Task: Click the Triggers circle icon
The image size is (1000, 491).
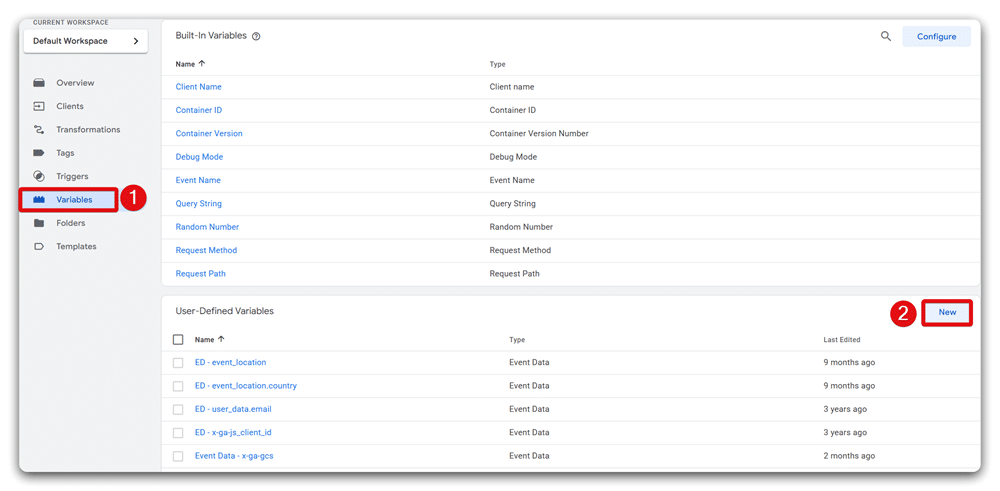Action: coord(39,176)
